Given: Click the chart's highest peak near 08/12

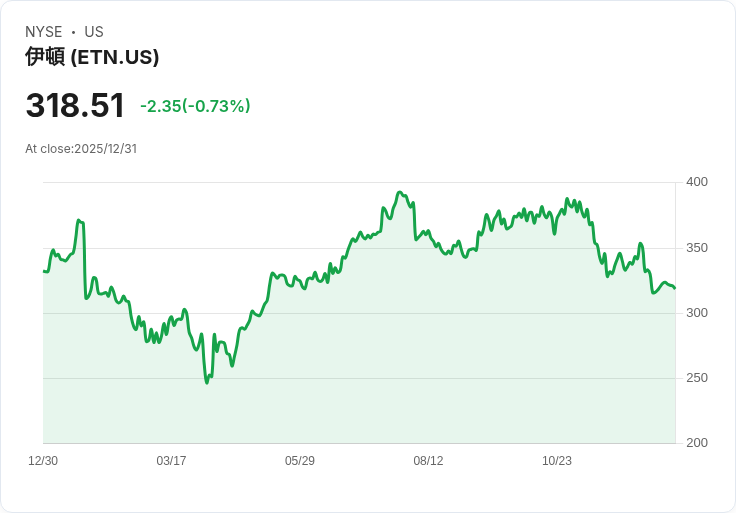Looking at the screenshot, I should tap(400, 192).
